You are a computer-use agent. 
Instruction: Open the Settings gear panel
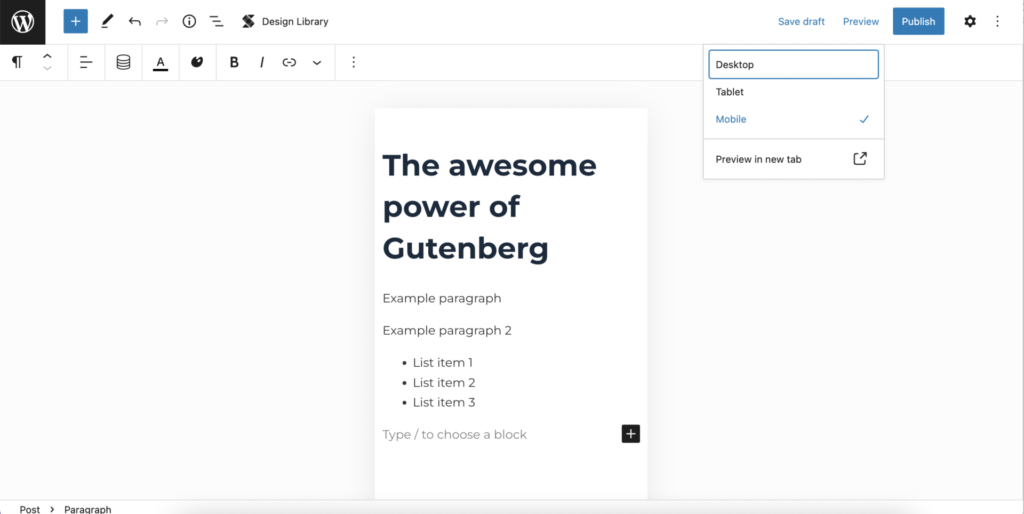(x=969, y=21)
